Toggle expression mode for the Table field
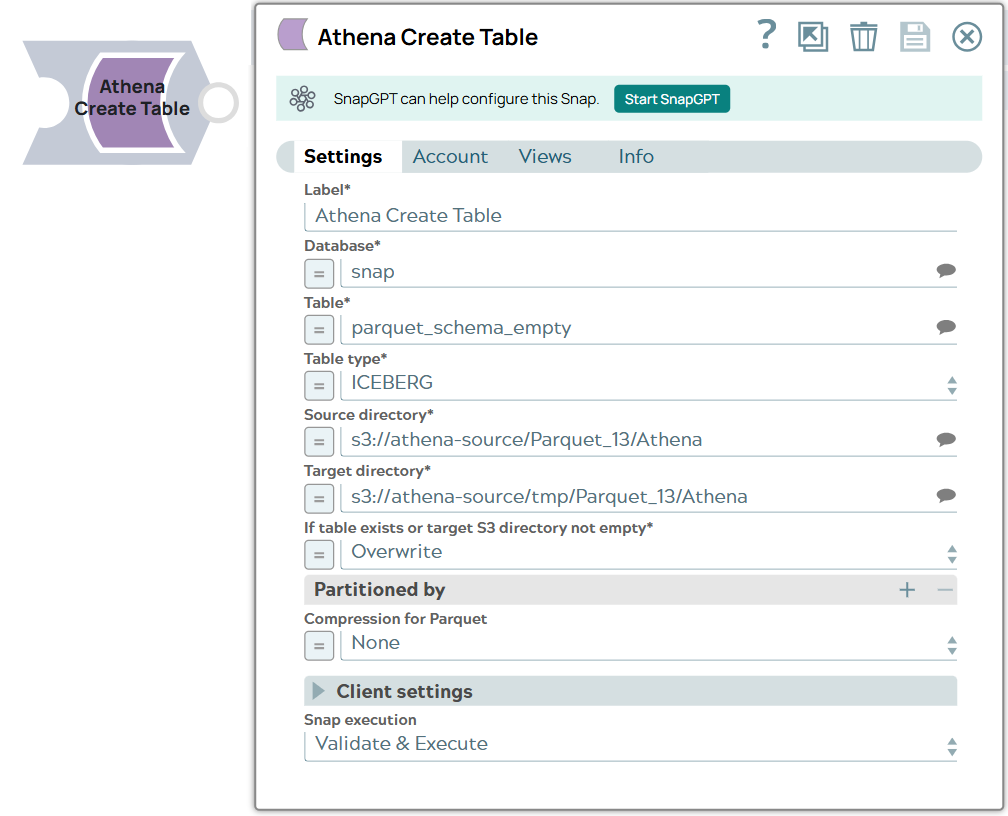 click(318, 329)
